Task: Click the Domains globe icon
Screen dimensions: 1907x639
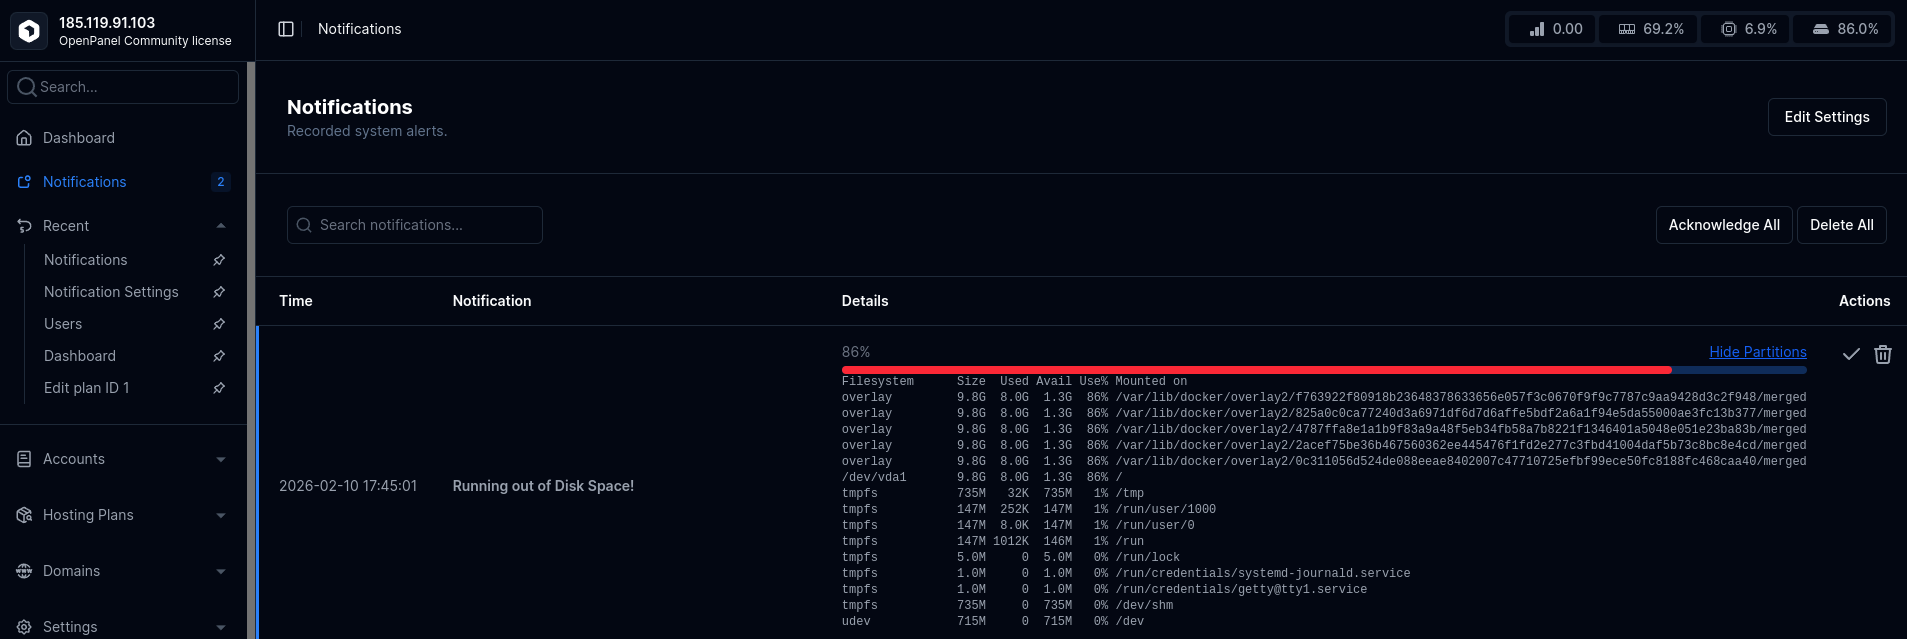Action: coord(24,571)
